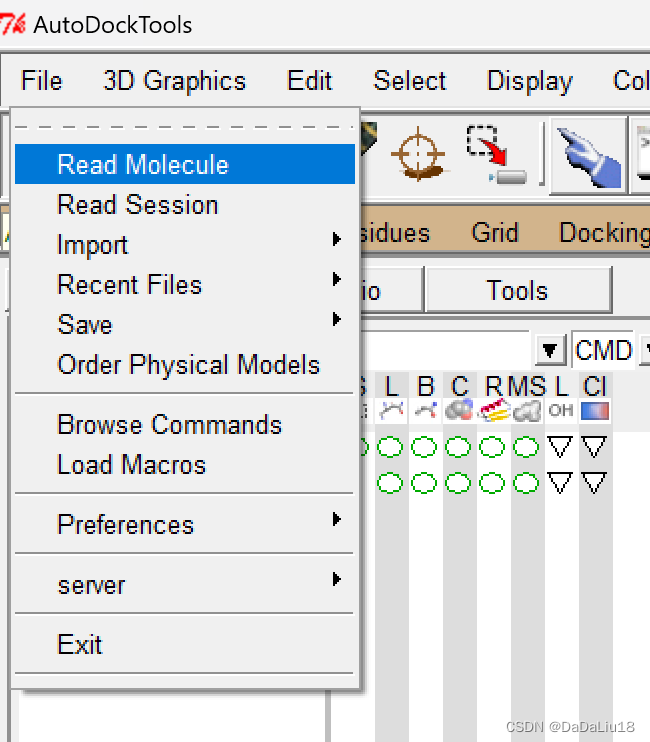The width and height of the screenshot is (650, 742).
Task: Toggle CPK circle in first dashboard row
Action: coord(458,447)
